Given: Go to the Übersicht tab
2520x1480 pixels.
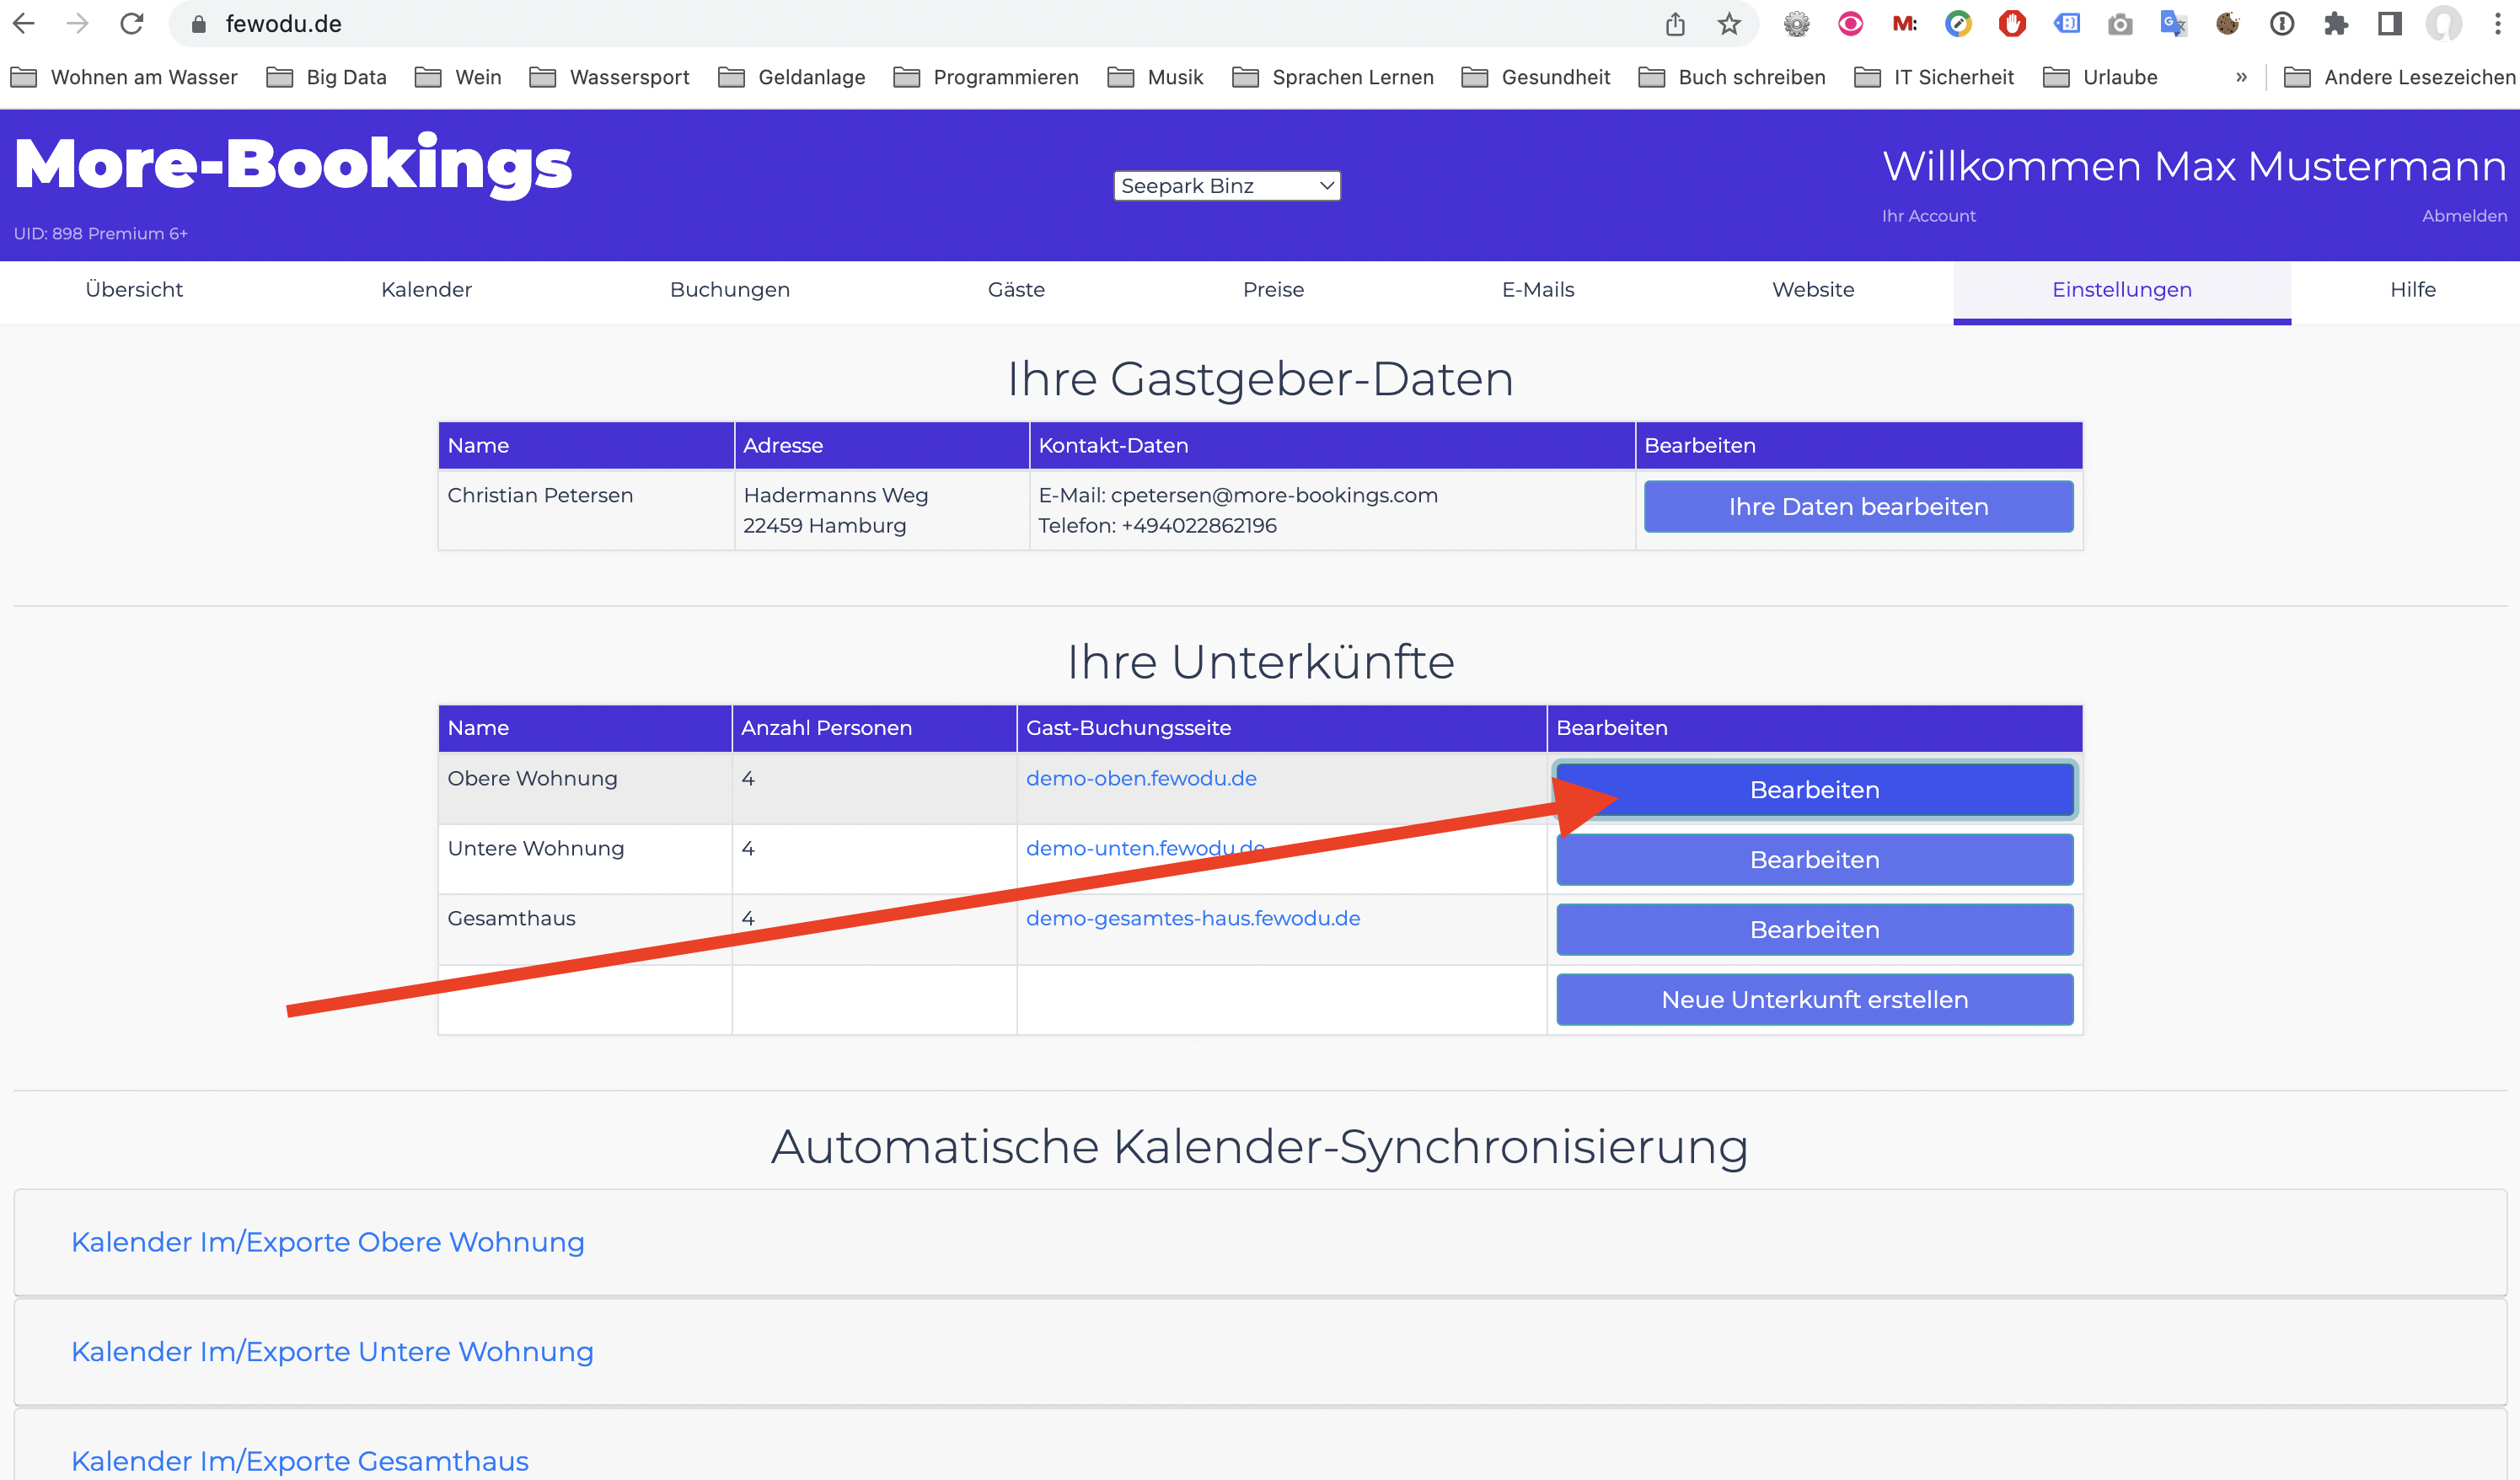Looking at the screenshot, I should point(134,290).
